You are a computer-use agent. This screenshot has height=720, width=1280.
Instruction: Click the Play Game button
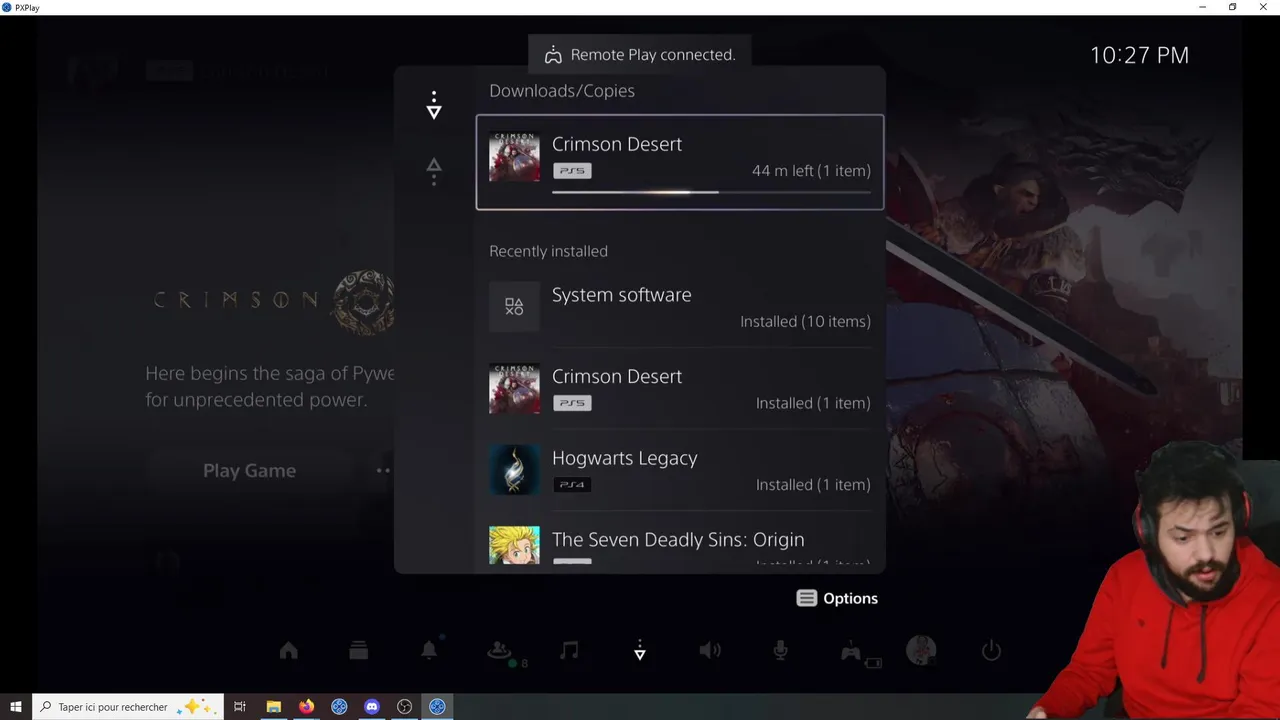[x=249, y=471]
